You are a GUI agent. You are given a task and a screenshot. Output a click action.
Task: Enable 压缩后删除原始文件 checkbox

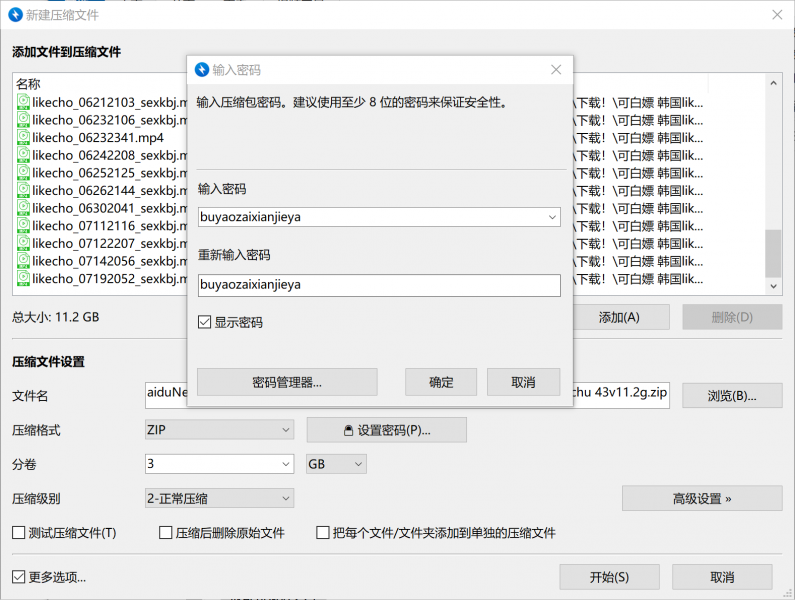166,533
